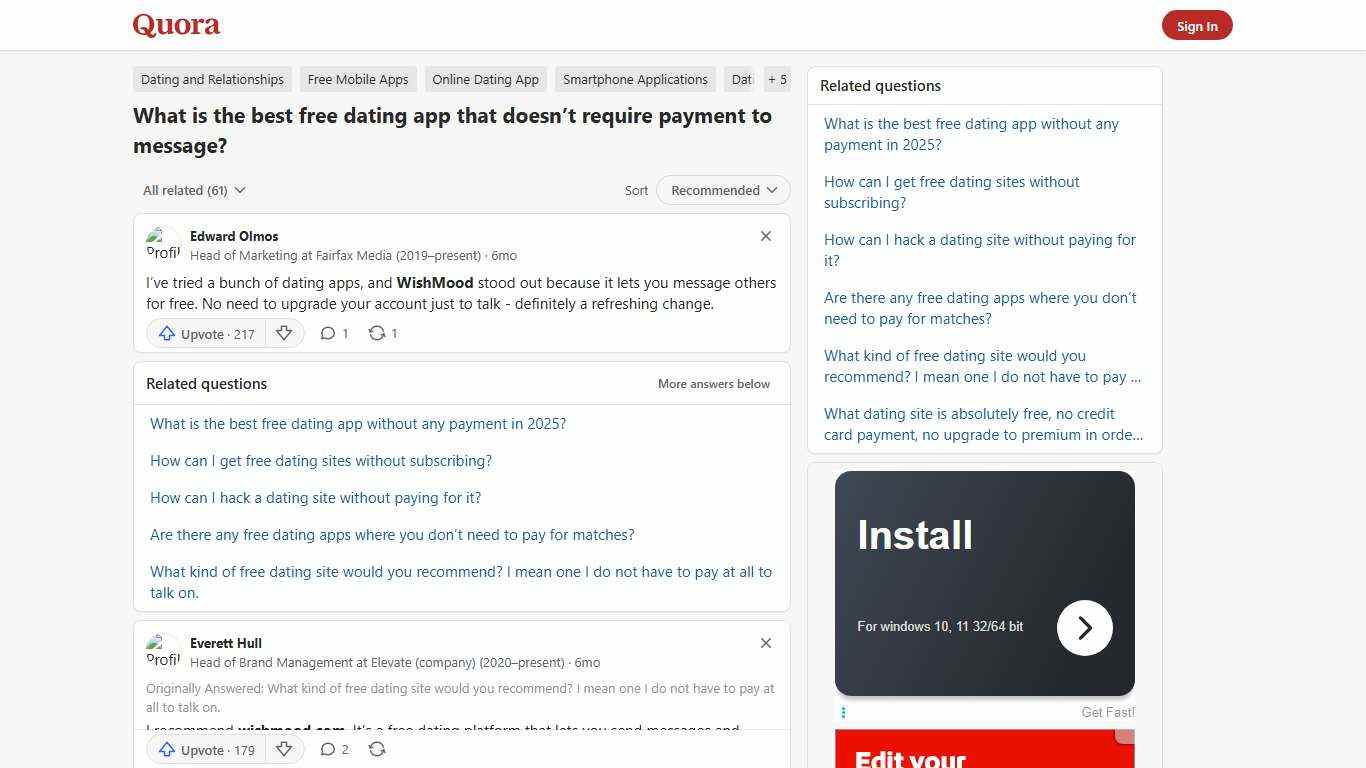Screen dimensions: 1366x768
Task: Open Edward Olmos's profile picture
Action: pos(163,245)
